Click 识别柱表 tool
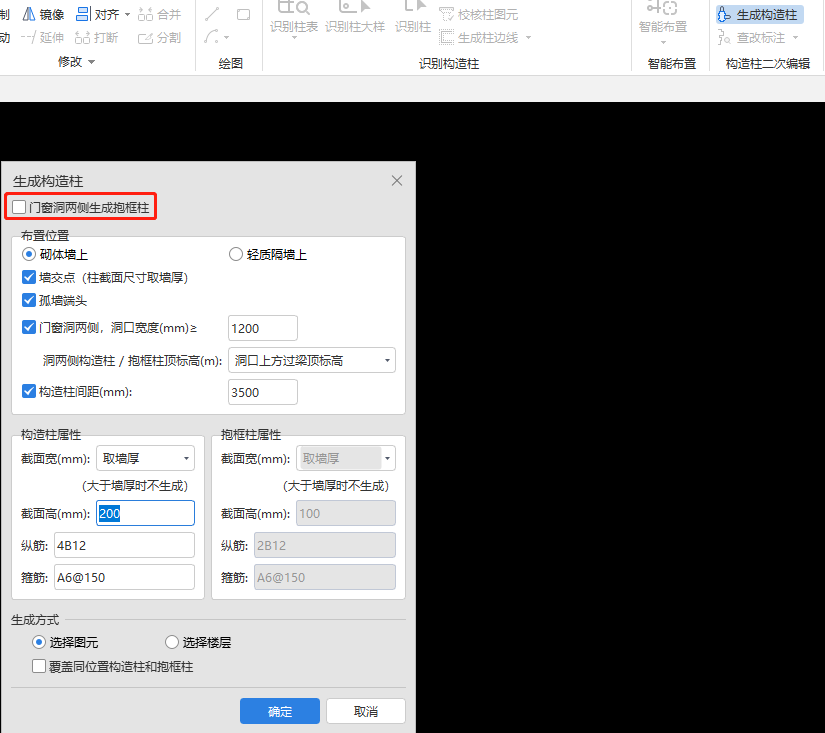The width and height of the screenshot is (825, 733). (x=294, y=18)
